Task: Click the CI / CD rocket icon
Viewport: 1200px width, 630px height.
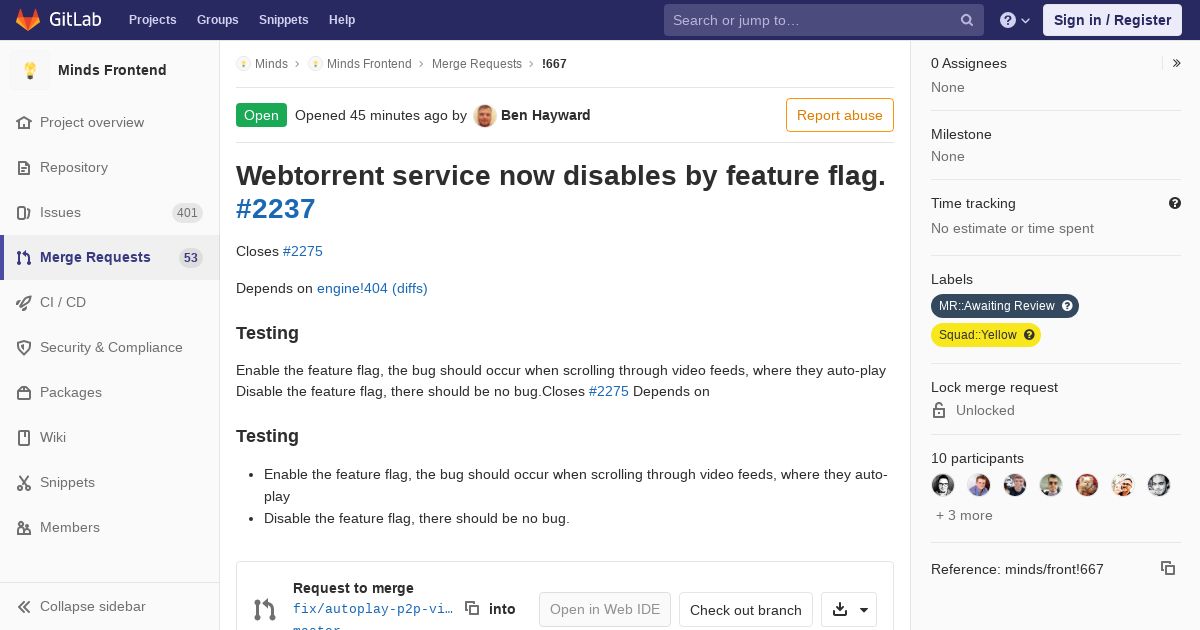Action: [x=24, y=302]
